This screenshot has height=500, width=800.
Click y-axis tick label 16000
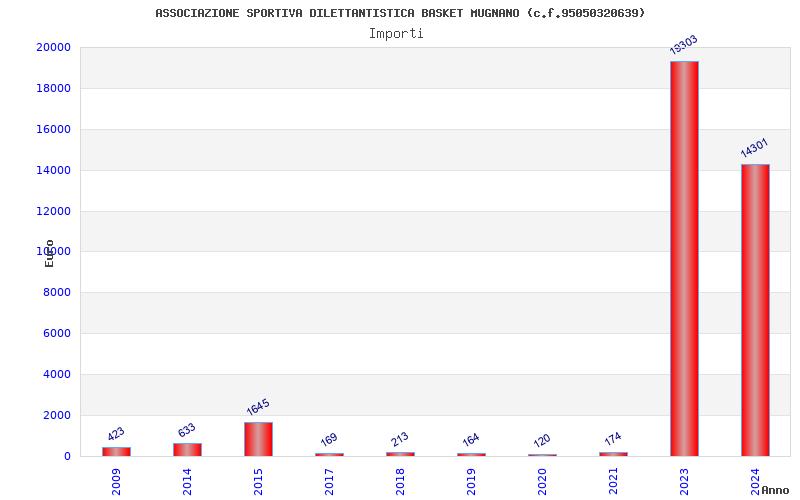click(54, 130)
